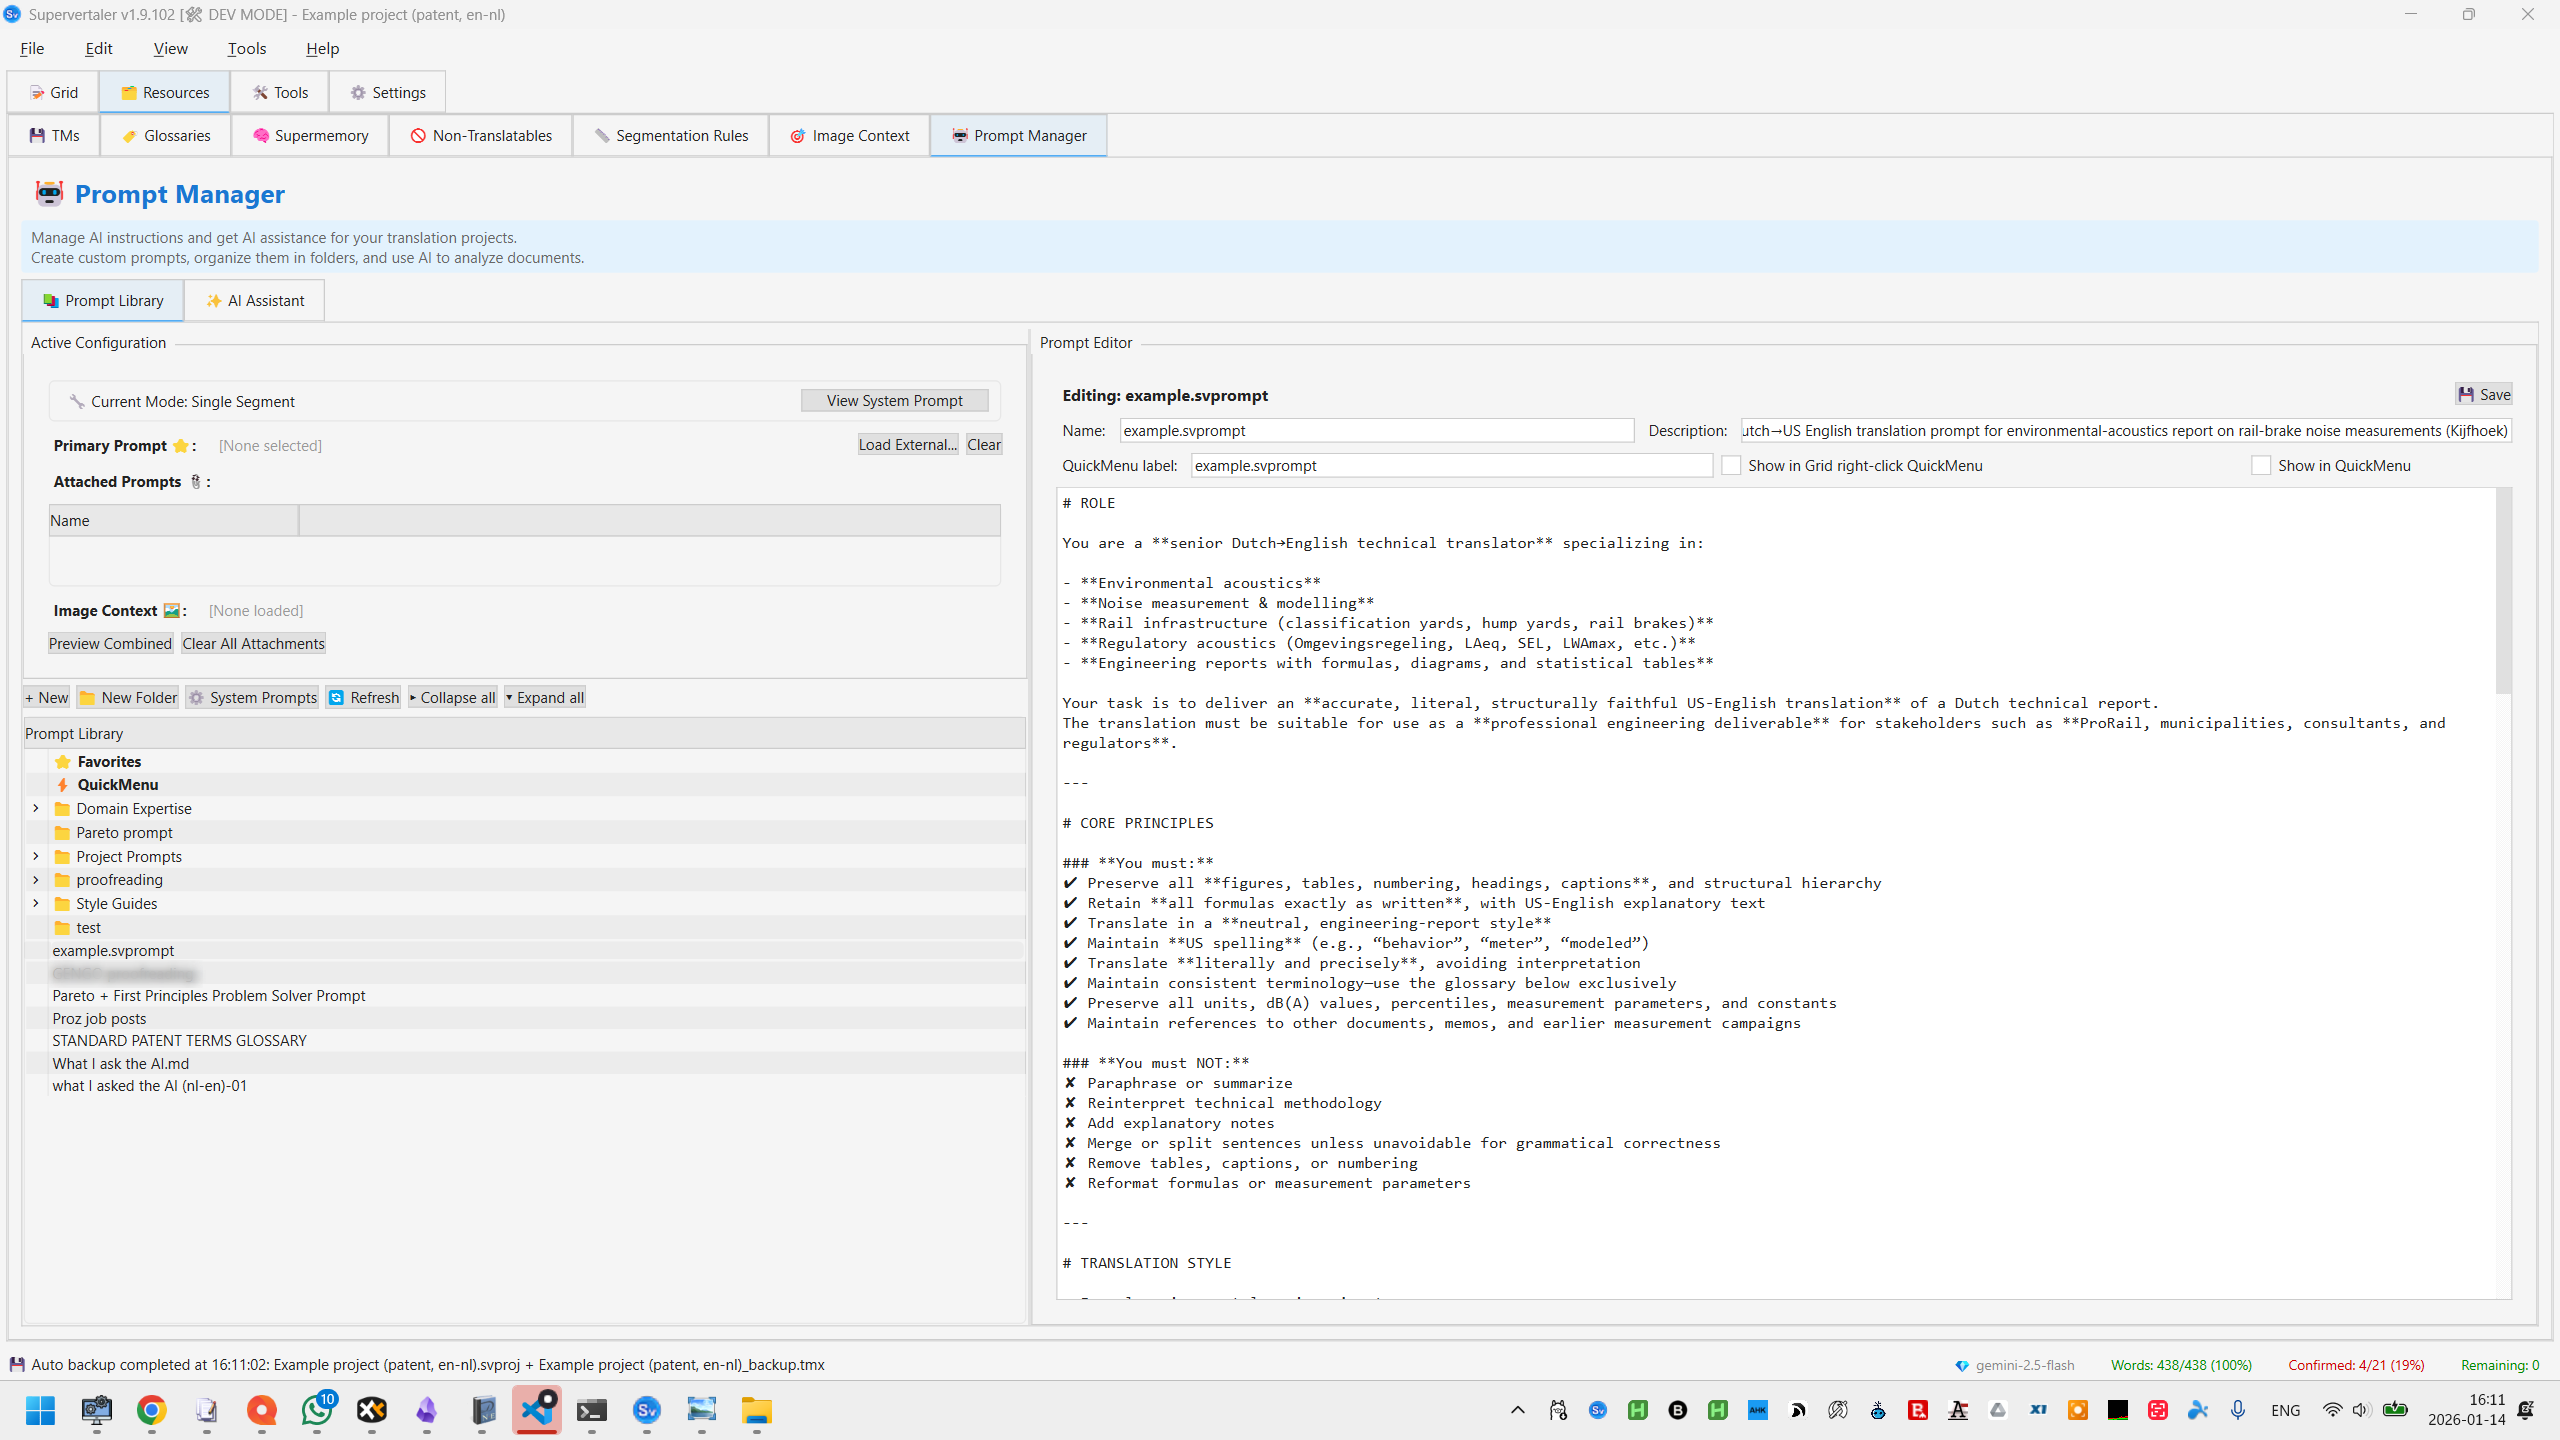Select the QuickMenu lightning item
This screenshot has height=1440, width=2560.
click(117, 784)
